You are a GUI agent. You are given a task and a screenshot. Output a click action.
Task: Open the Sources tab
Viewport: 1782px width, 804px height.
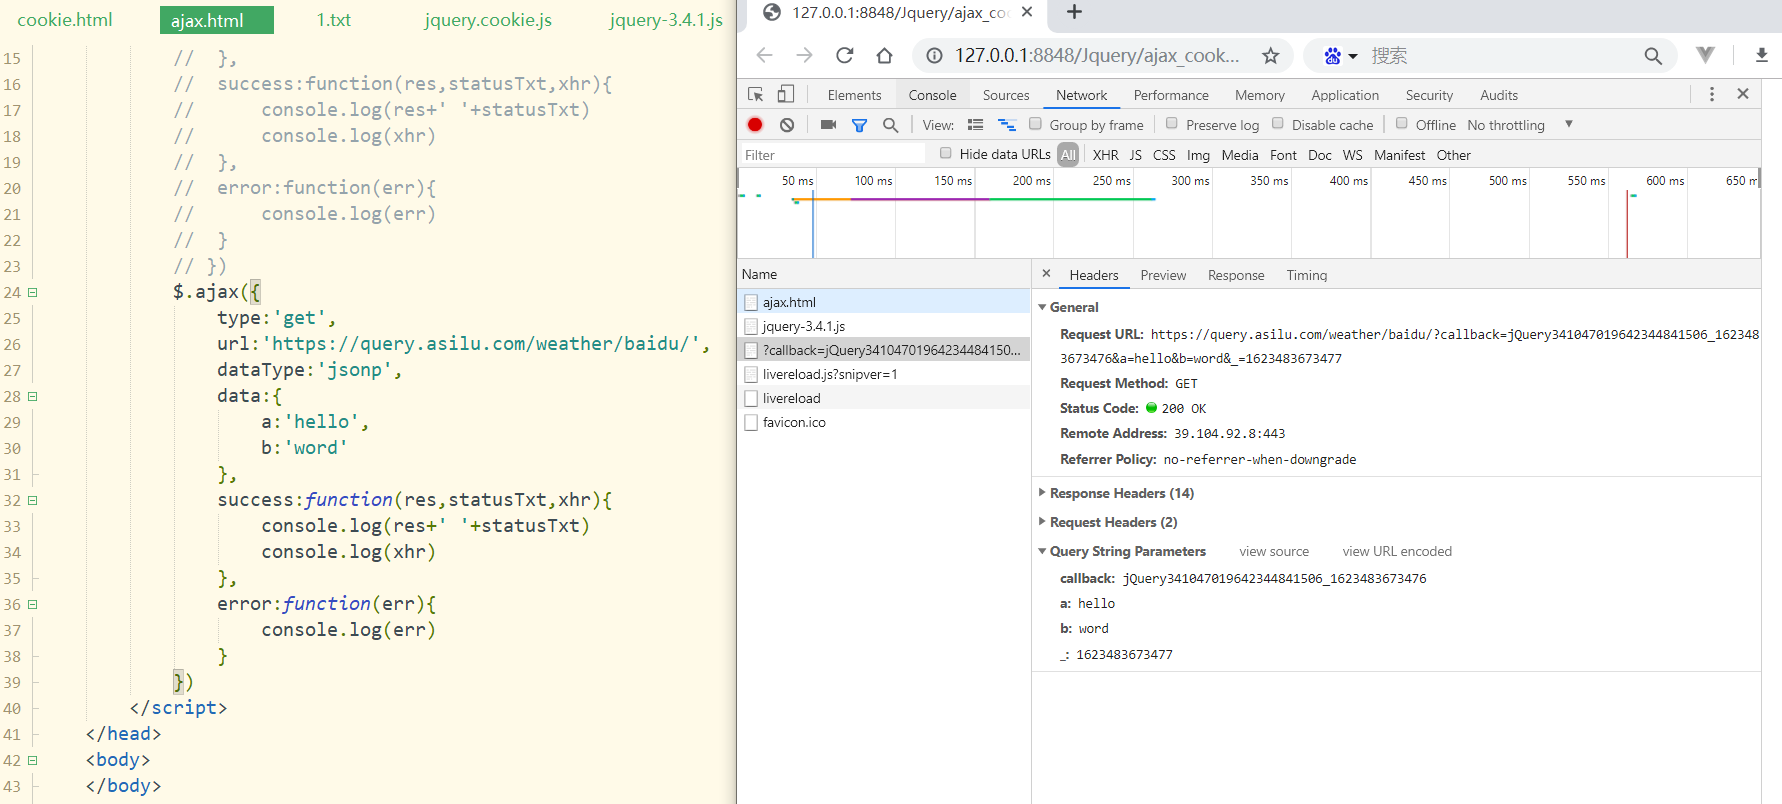1006,95
